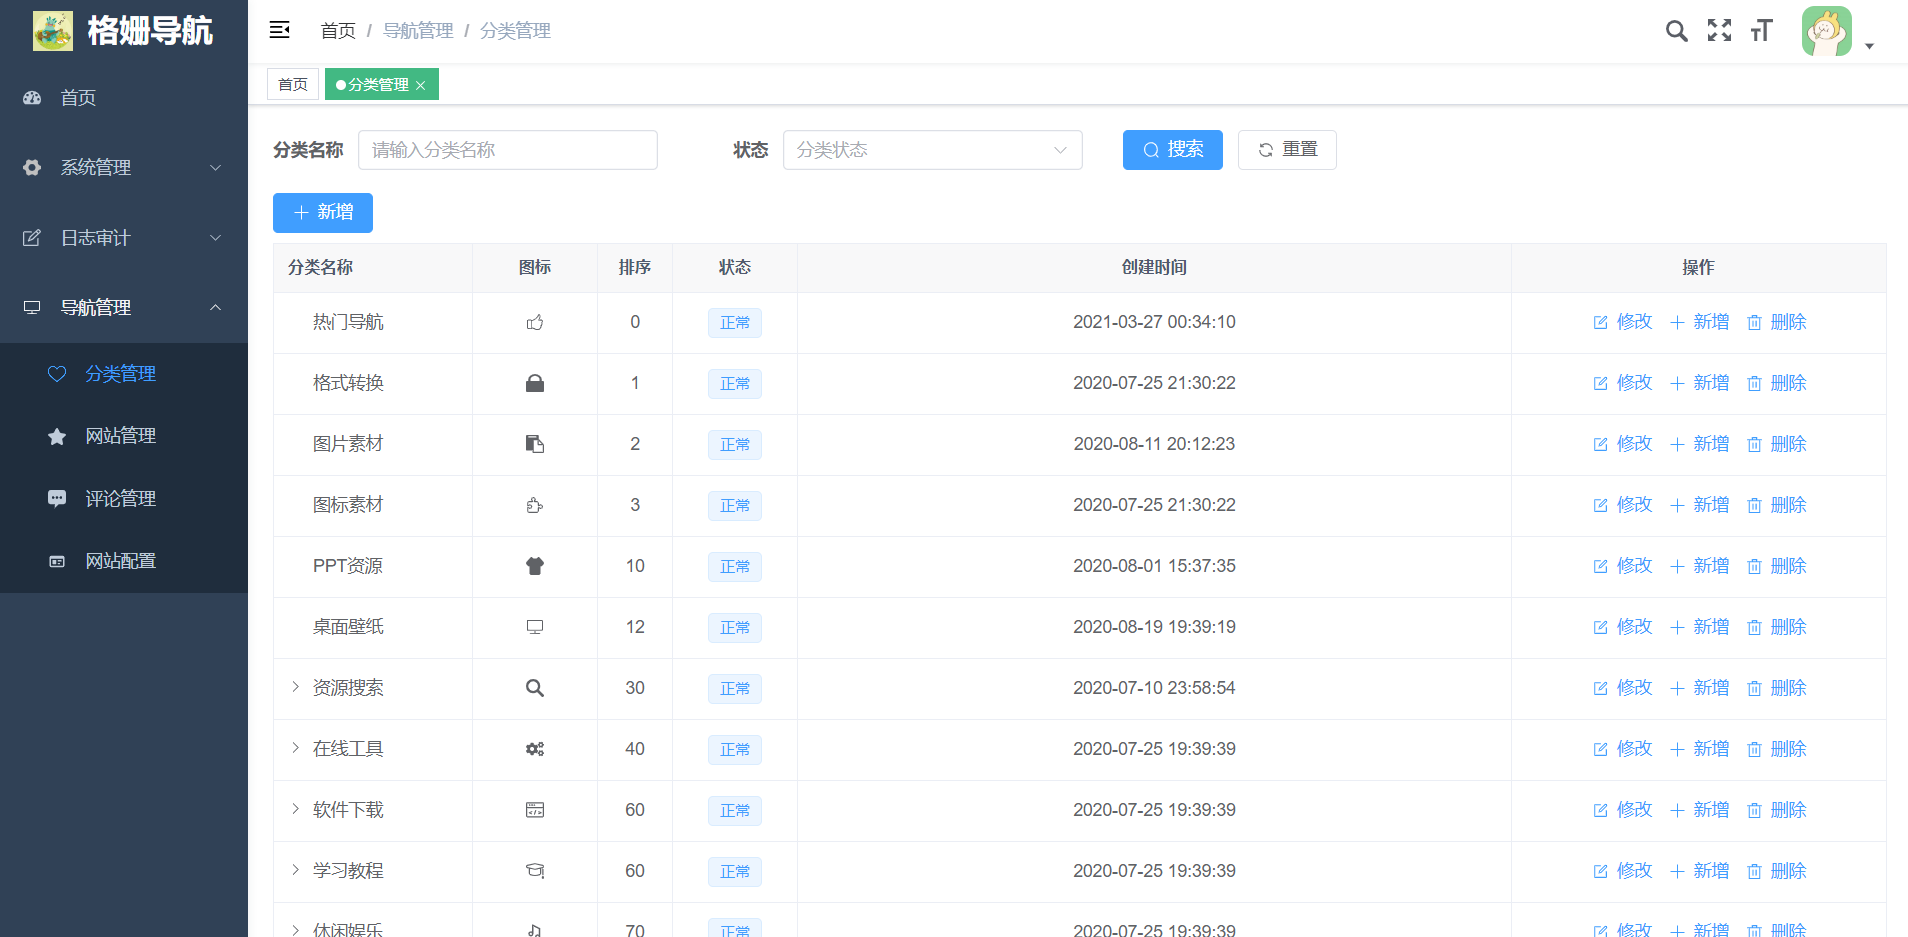Screen dimensions: 1908x937
Task: Click the 搜索 button
Action: click(x=1173, y=150)
